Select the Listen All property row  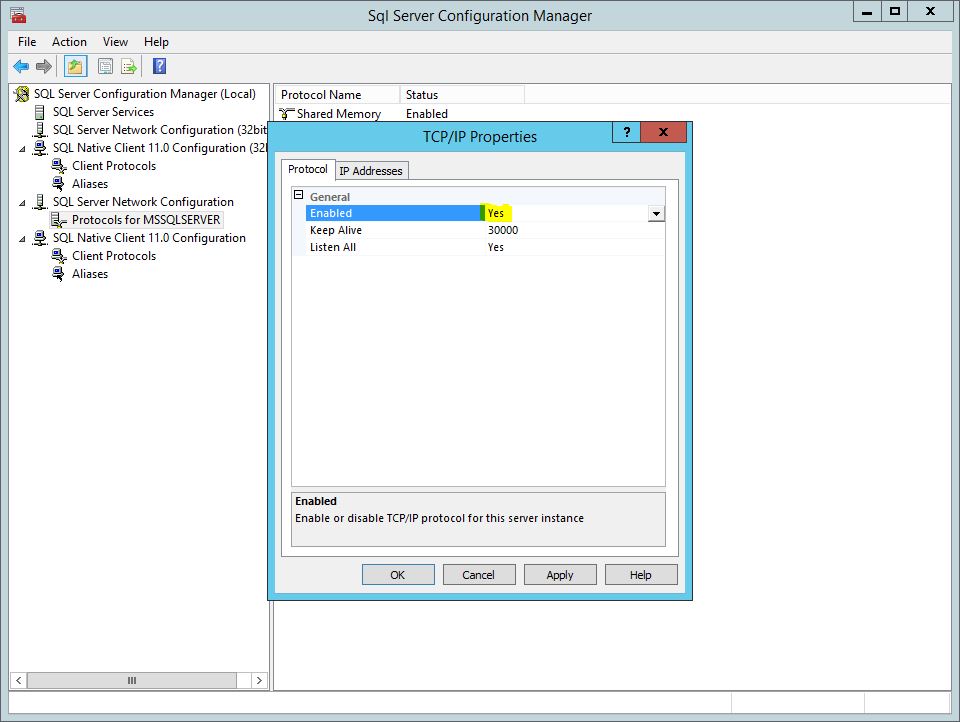485,247
